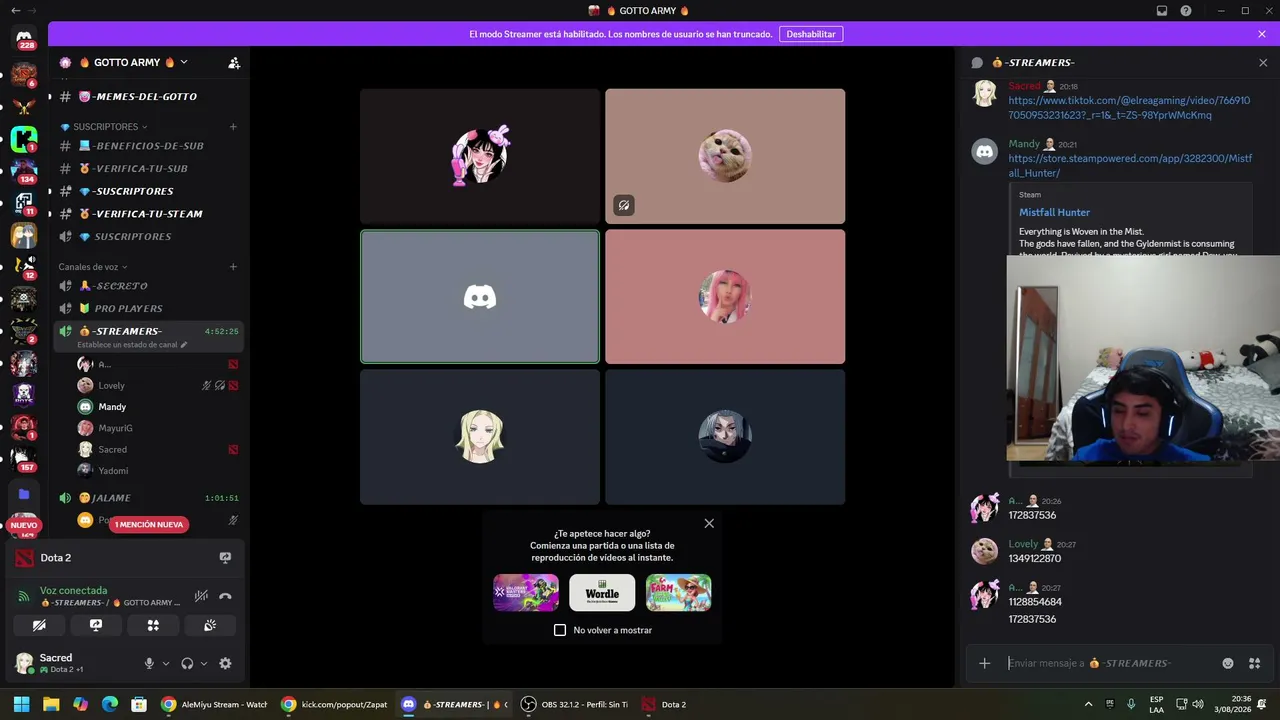Add a channel to SUSCRIPTORES category
Viewport: 1280px width, 720px height.
(x=233, y=127)
